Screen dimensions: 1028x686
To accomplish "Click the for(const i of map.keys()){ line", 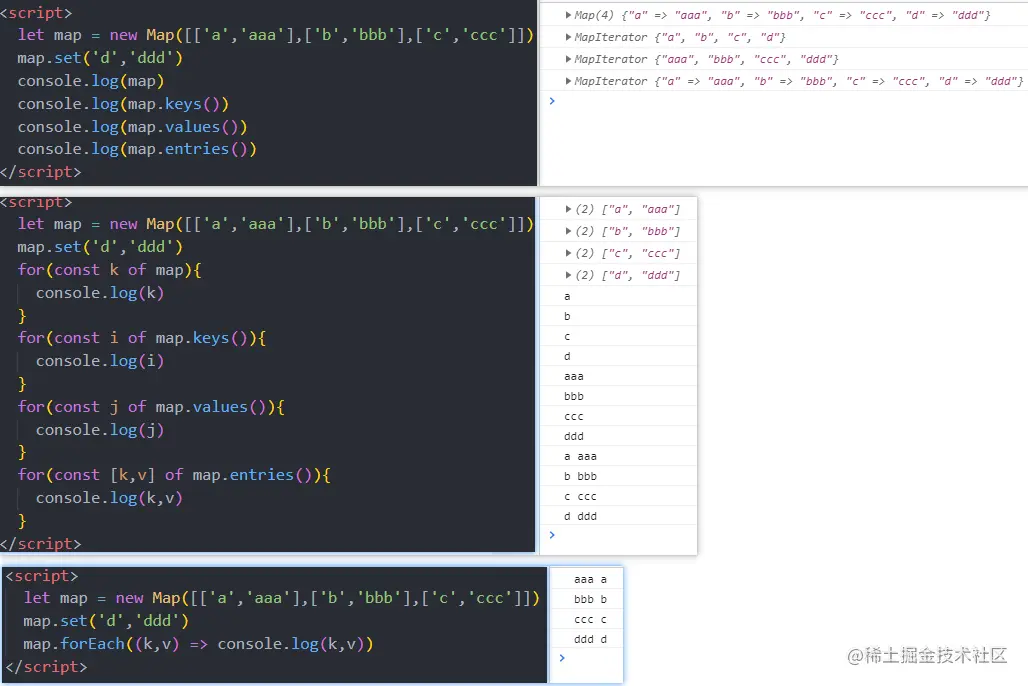I will point(142,338).
